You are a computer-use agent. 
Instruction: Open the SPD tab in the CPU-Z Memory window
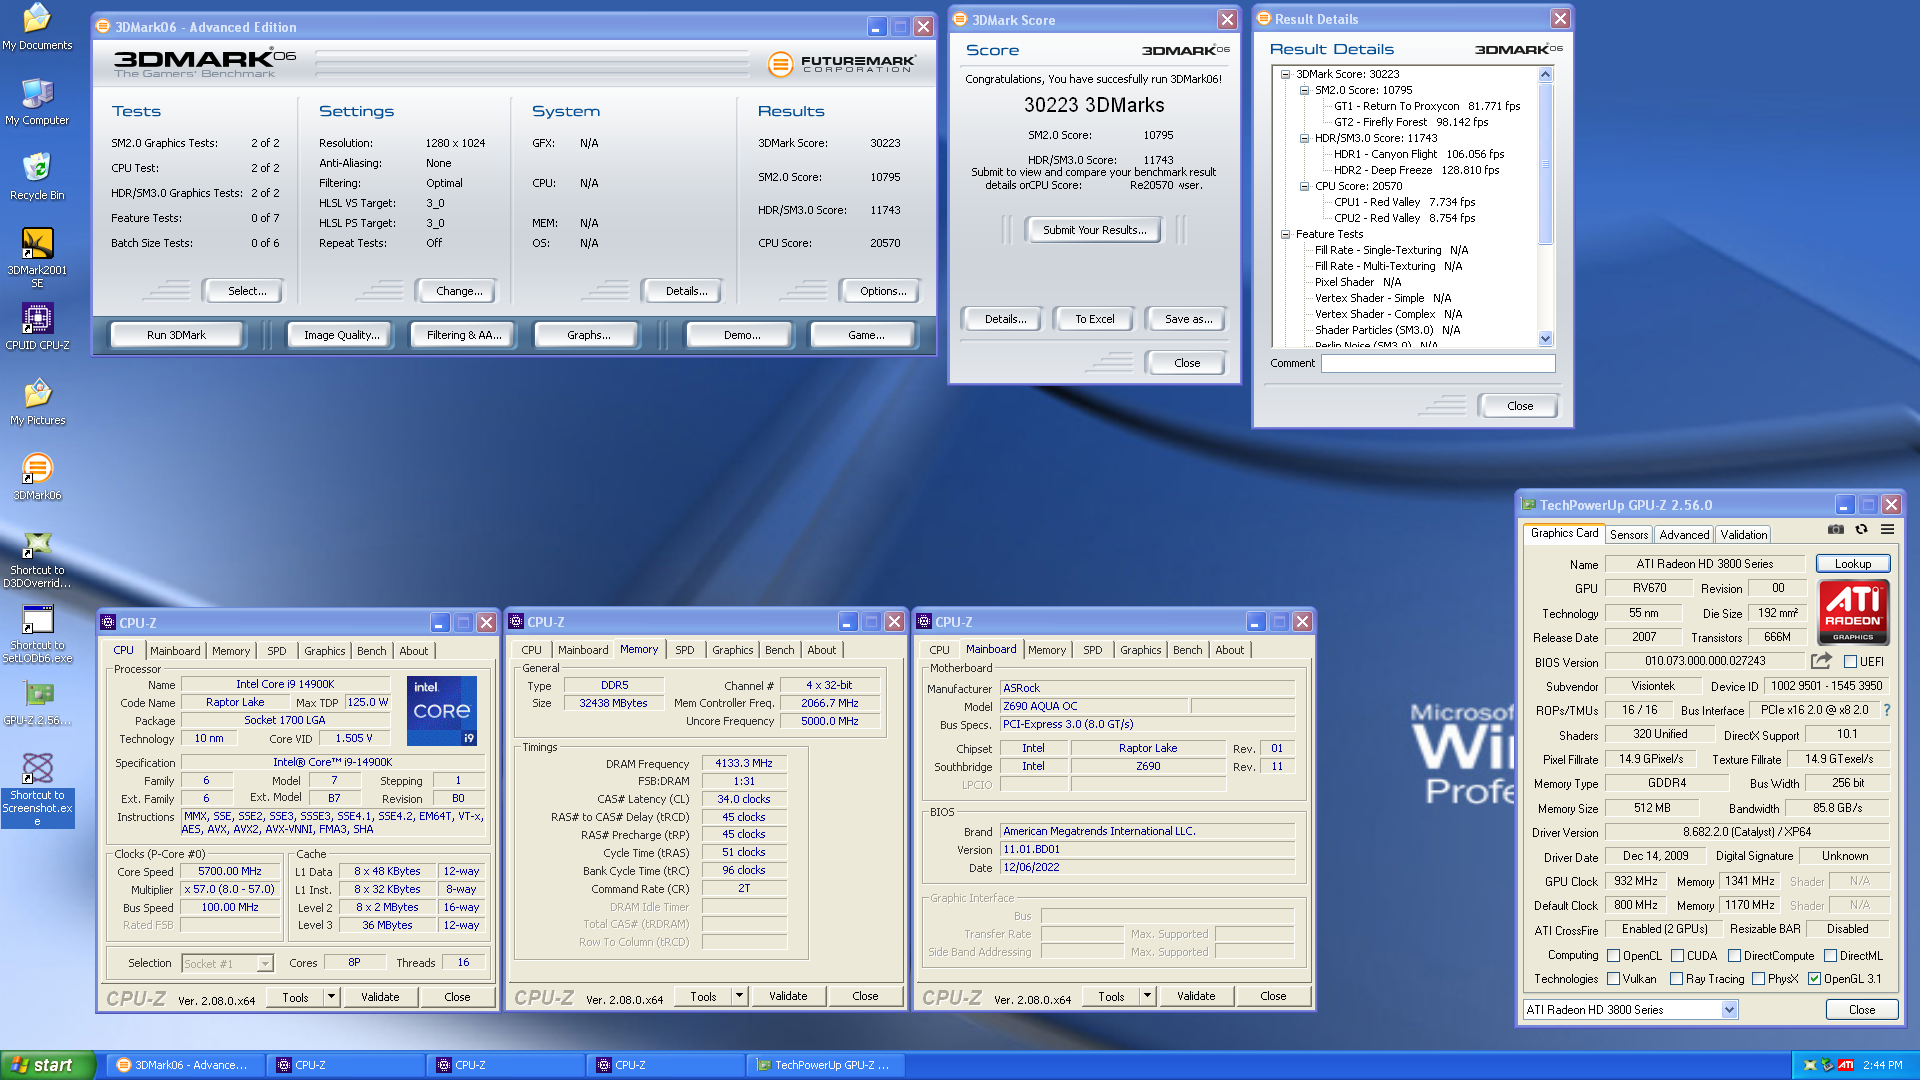click(684, 650)
